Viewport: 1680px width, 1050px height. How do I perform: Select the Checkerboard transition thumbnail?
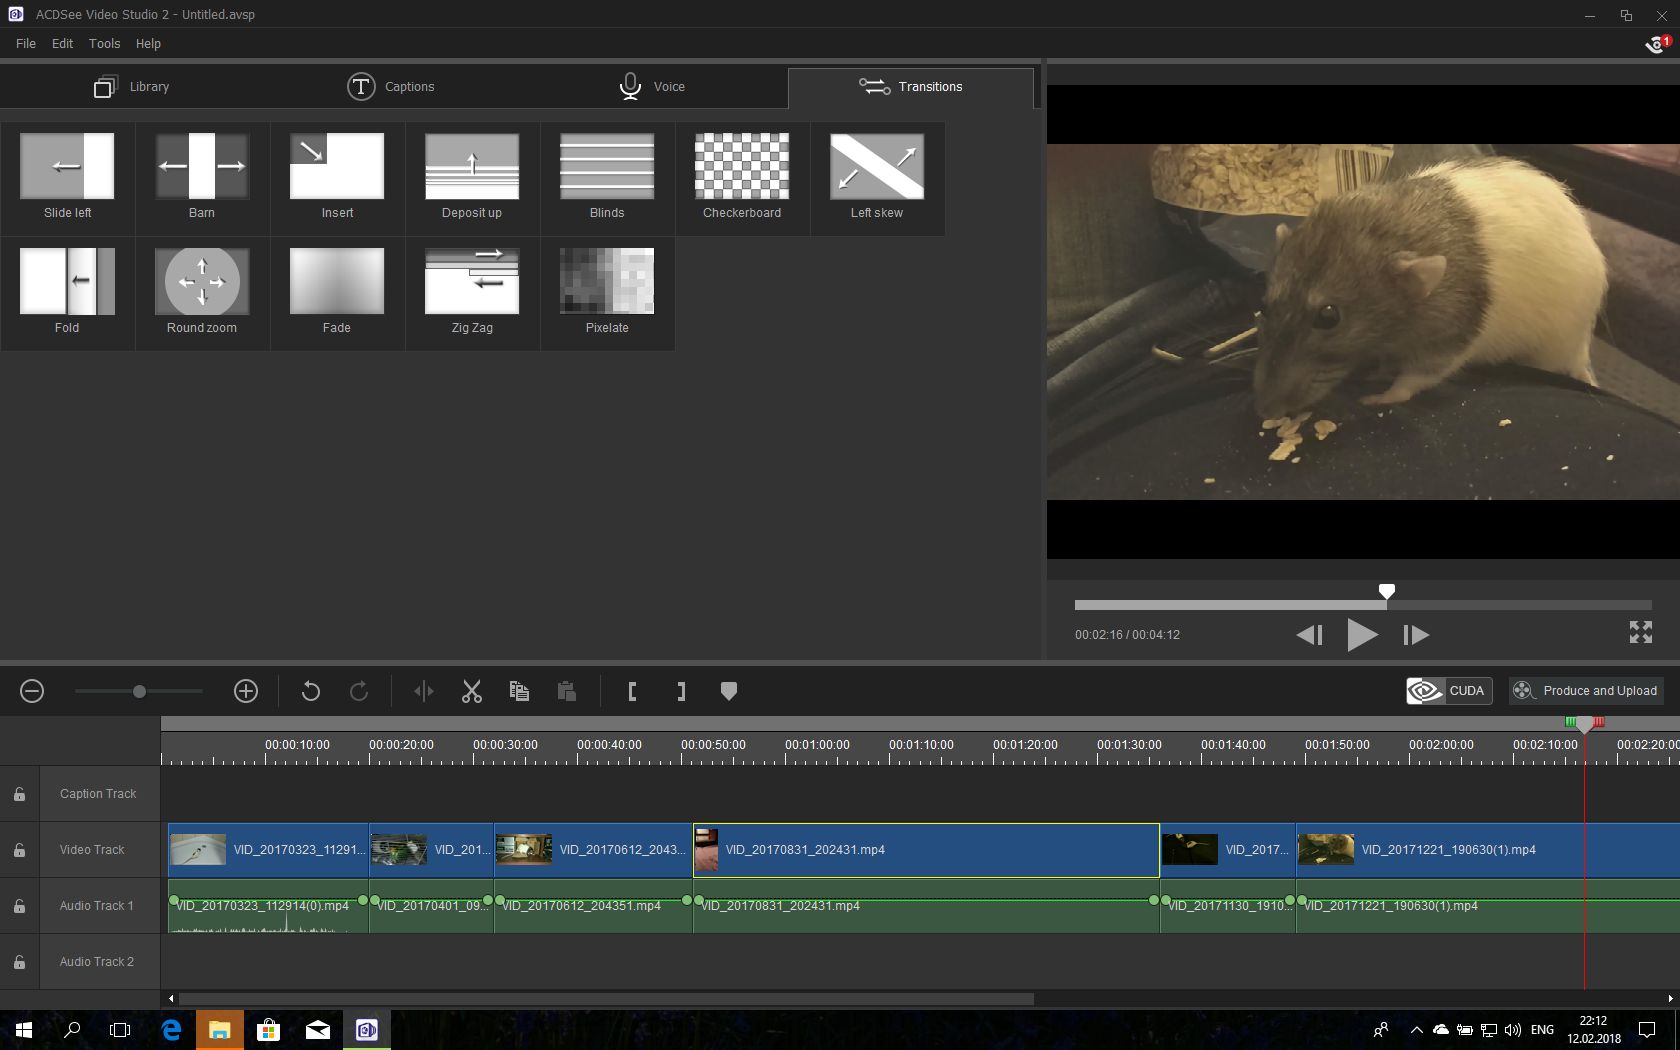coord(742,167)
